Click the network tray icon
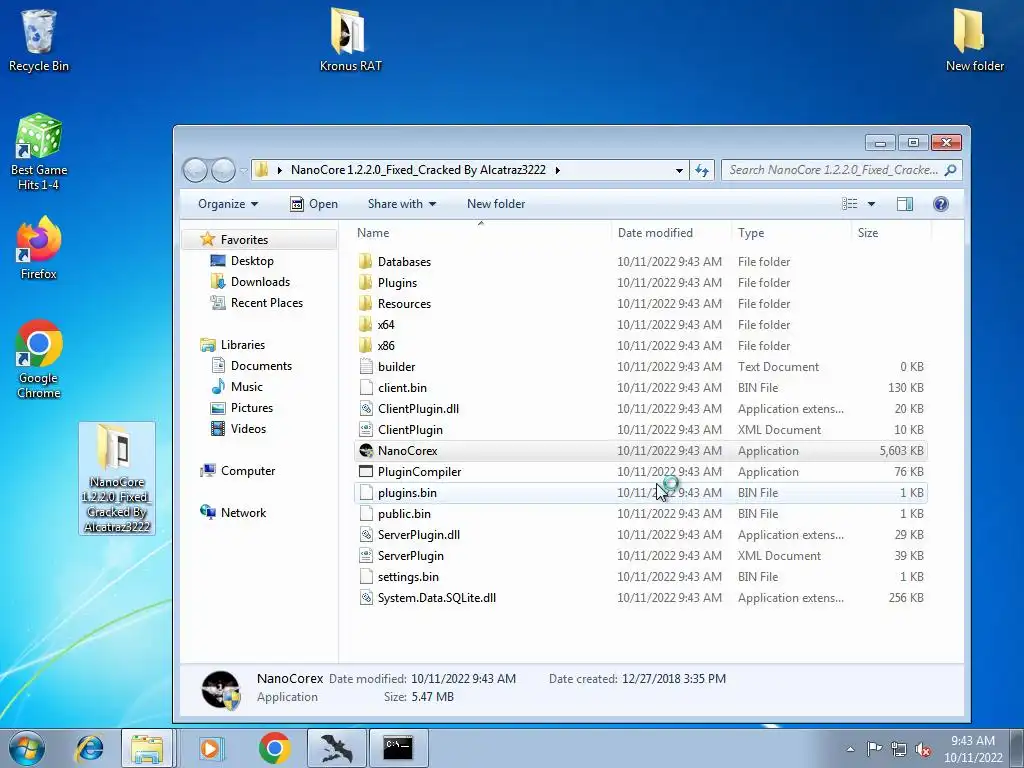This screenshot has height=768, width=1024. 899,749
